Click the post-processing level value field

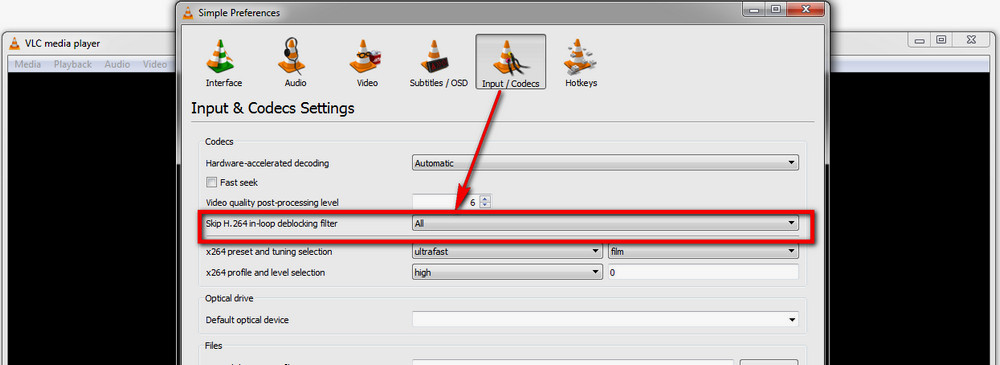pos(446,202)
